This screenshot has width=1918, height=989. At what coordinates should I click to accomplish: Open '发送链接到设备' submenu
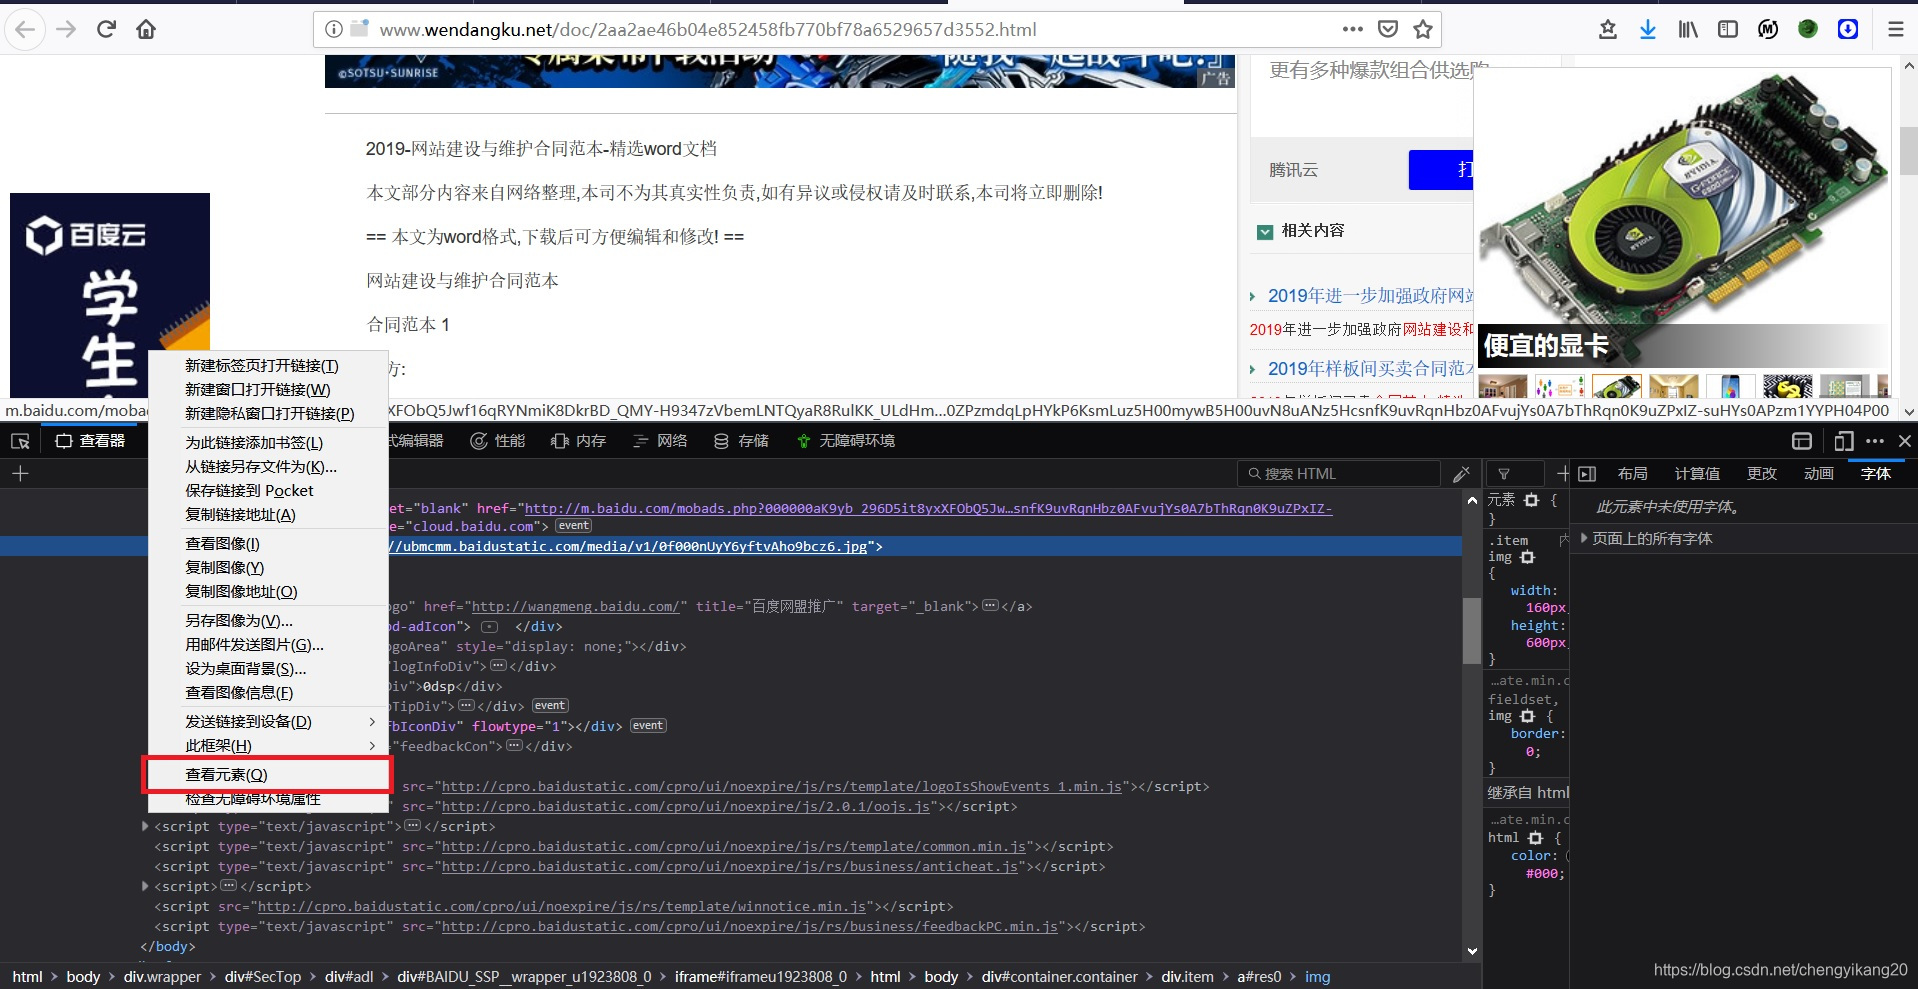click(x=268, y=722)
